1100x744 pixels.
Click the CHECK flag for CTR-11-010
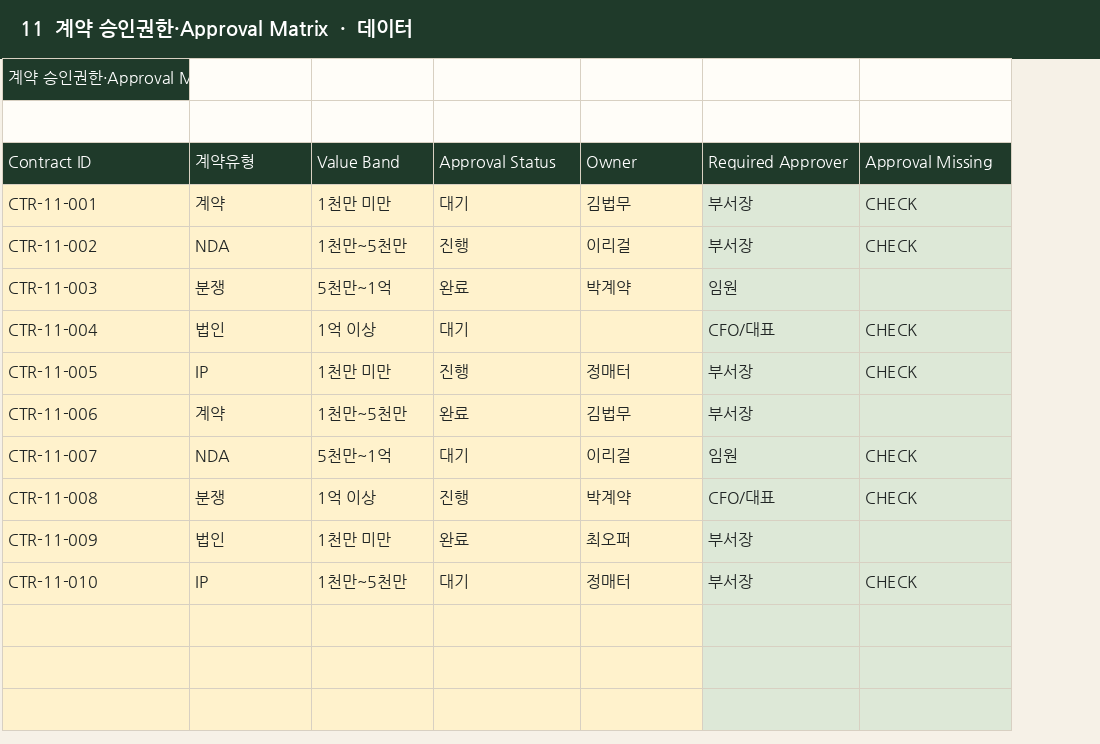coord(935,583)
